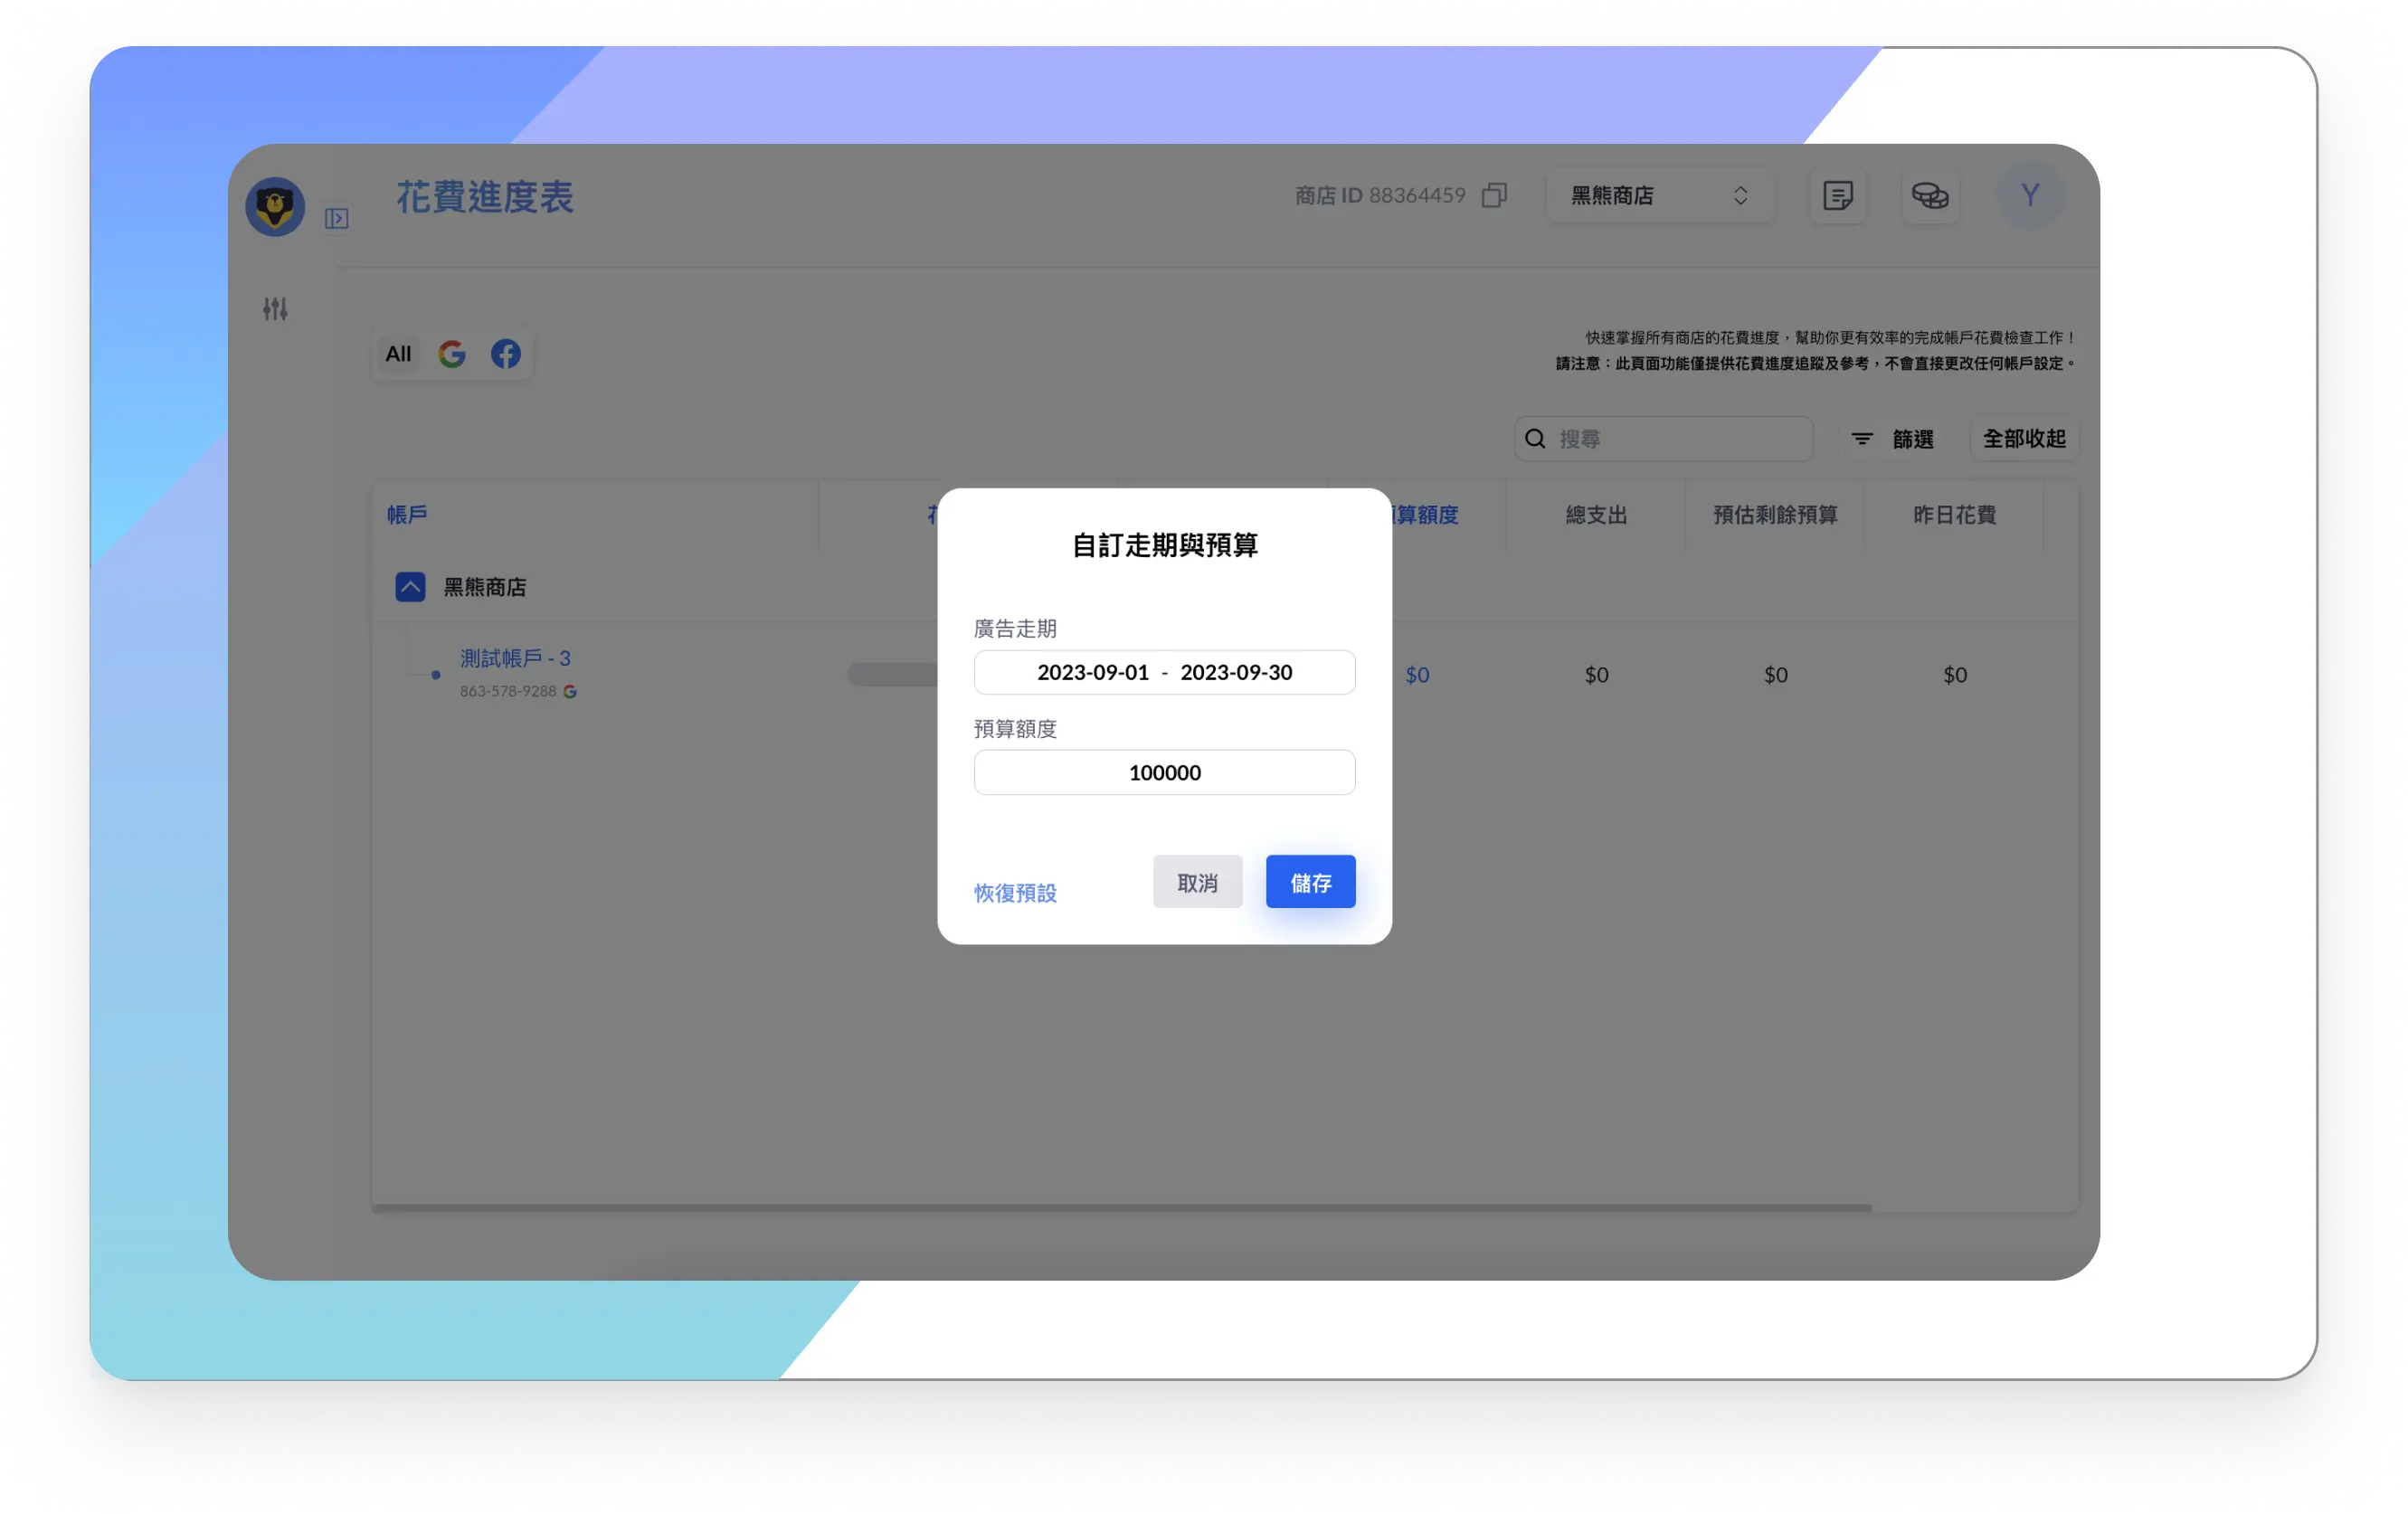Filter by Google platform icon
The height and width of the screenshot is (1514, 2408).
click(x=452, y=354)
